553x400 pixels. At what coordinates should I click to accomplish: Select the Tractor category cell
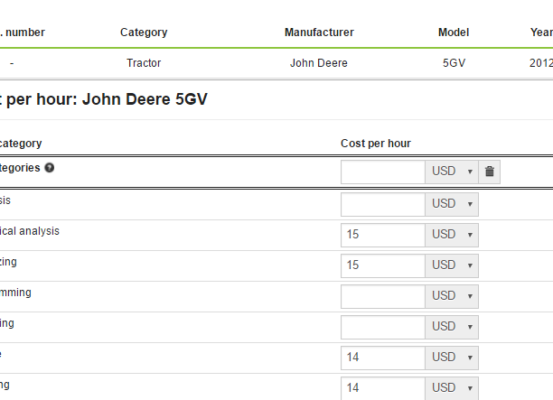click(x=144, y=63)
